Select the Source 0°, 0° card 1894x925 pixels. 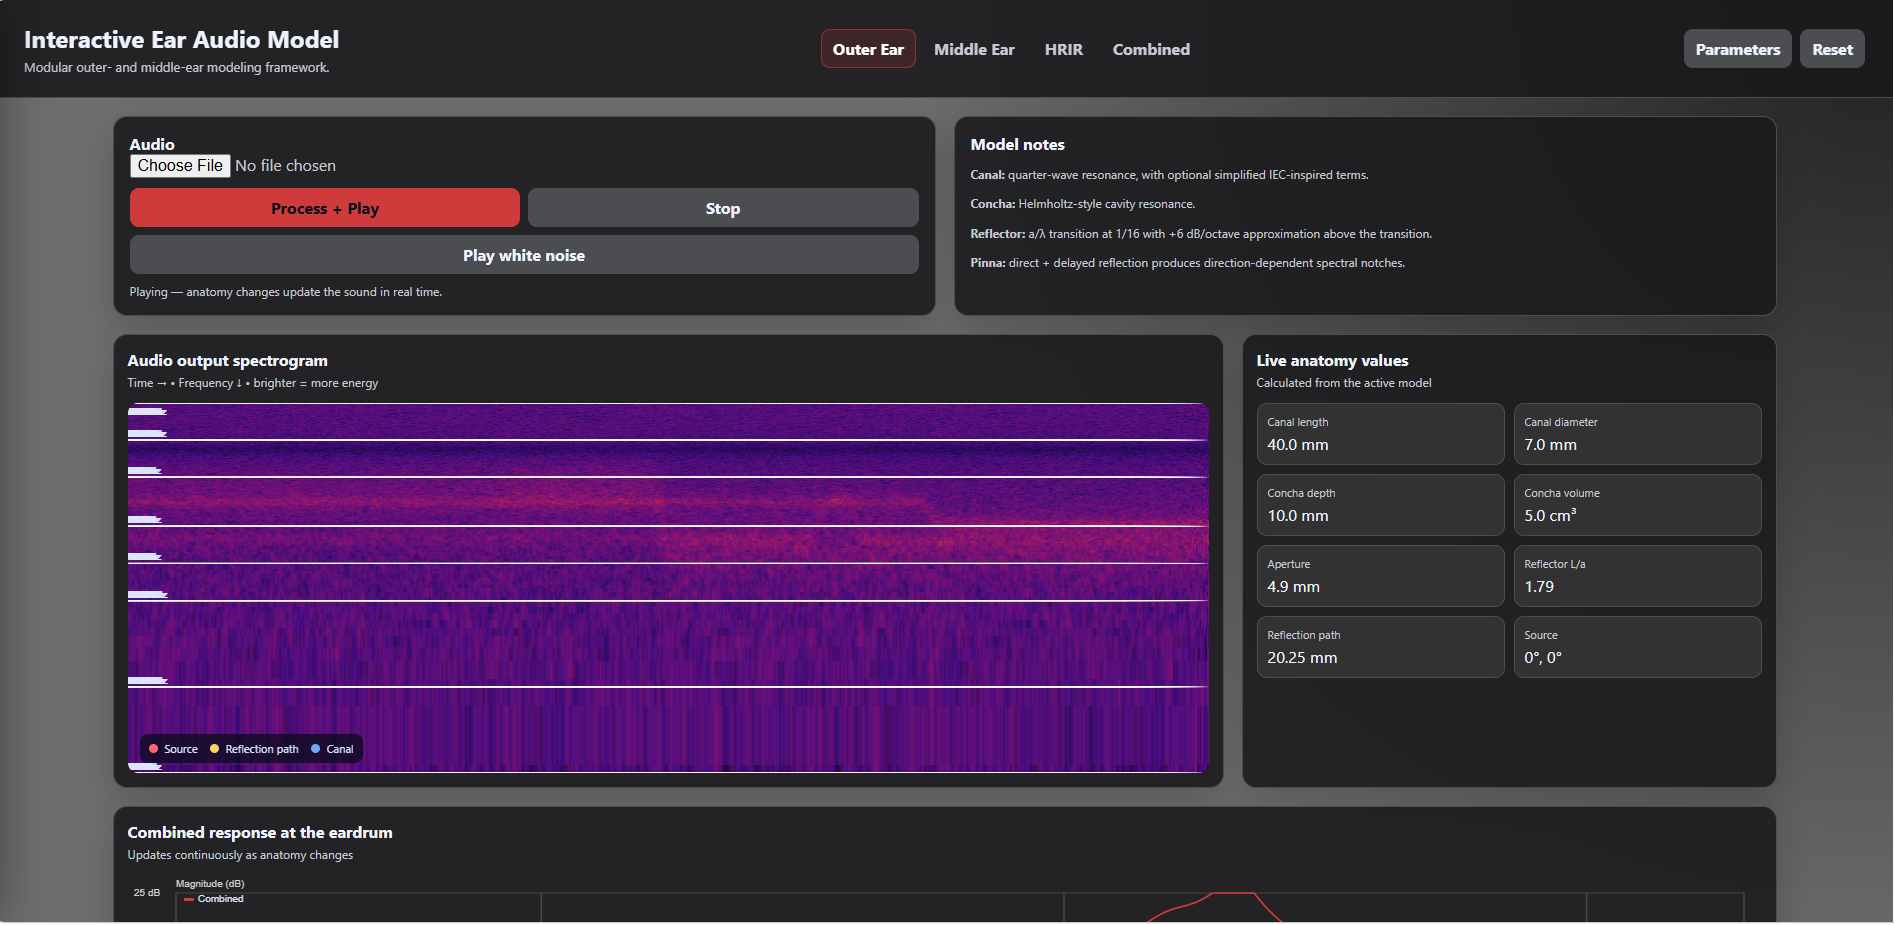(x=1637, y=647)
